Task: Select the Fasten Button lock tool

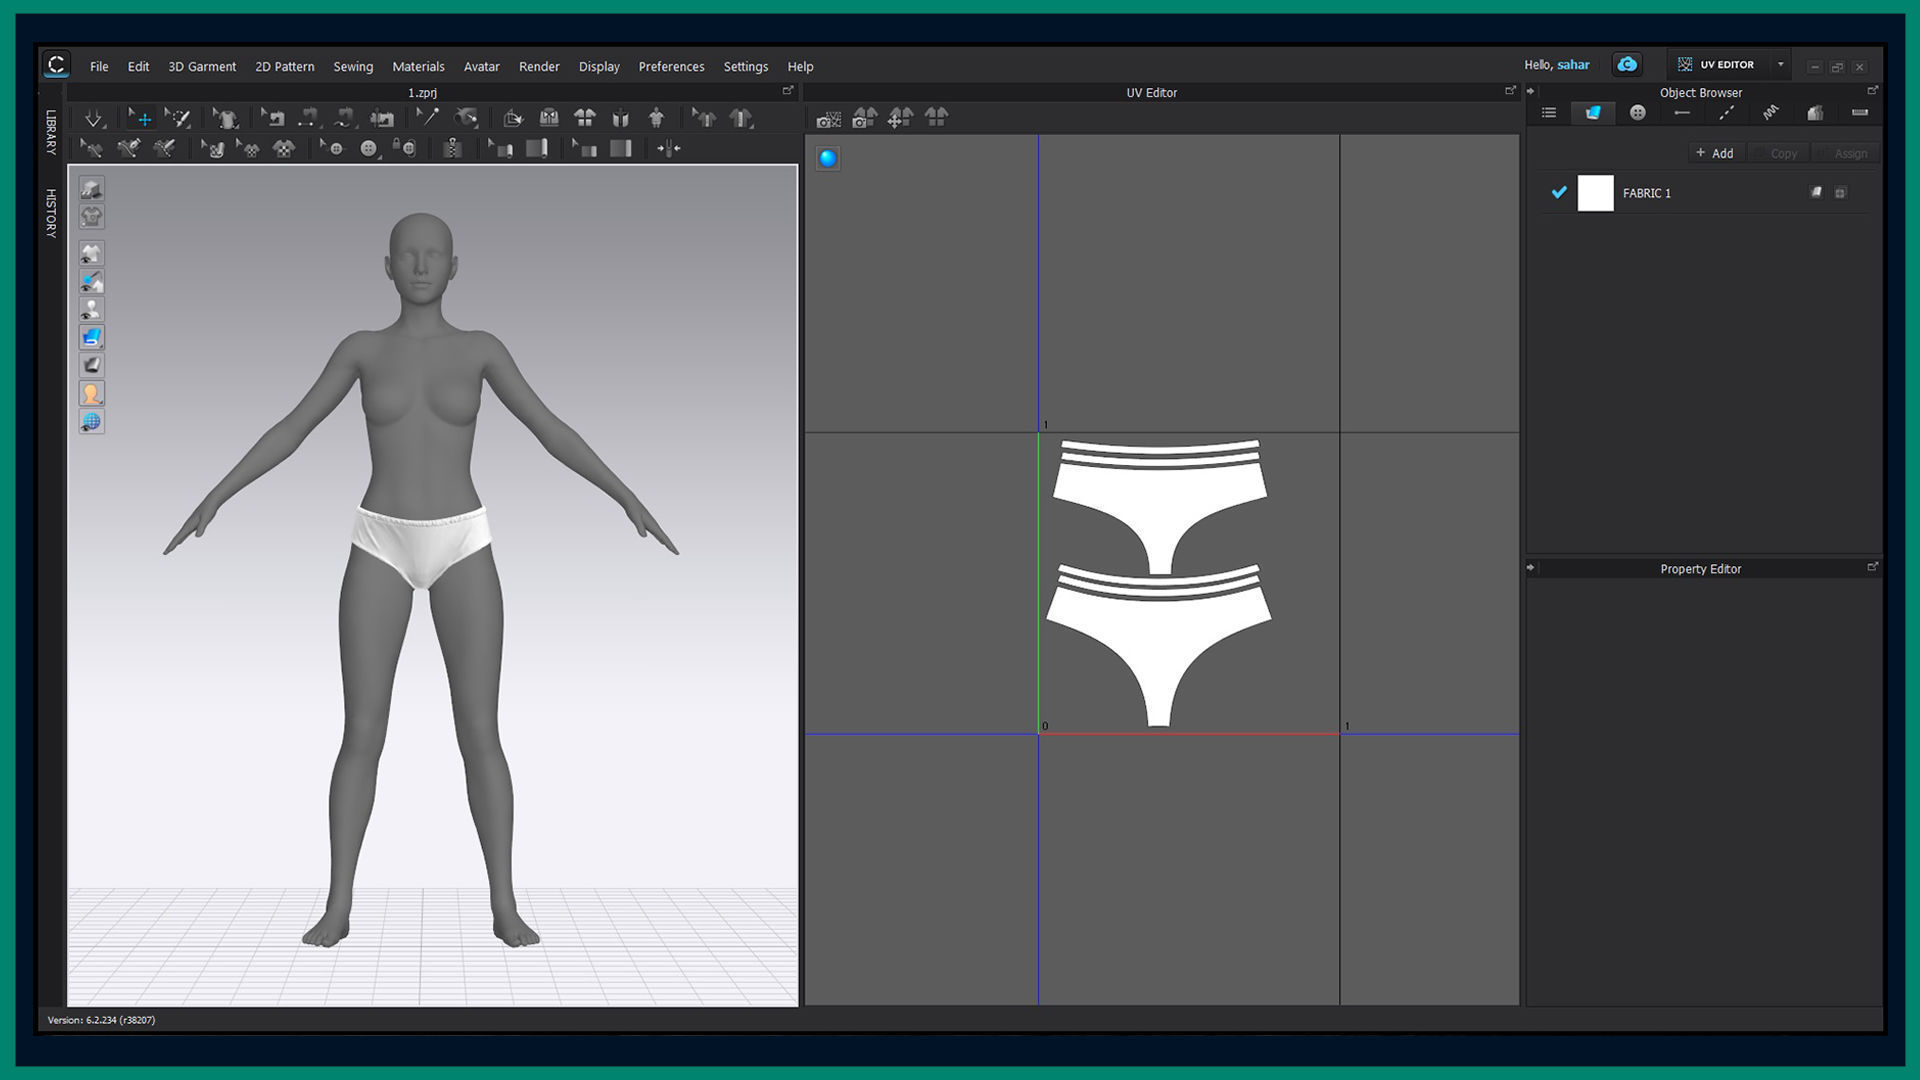Action: pos(405,149)
